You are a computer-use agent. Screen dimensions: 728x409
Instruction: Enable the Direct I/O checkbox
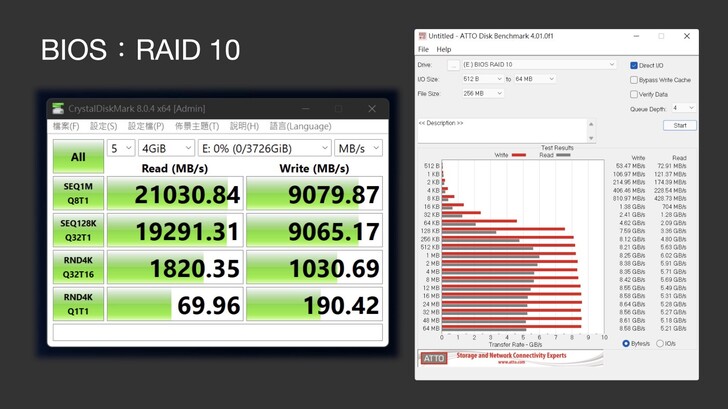(634, 65)
